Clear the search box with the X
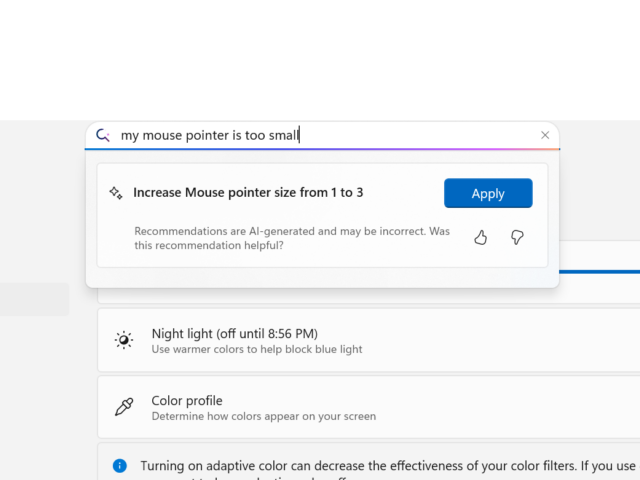The height and width of the screenshot is (480, 640). pos(545,135)
